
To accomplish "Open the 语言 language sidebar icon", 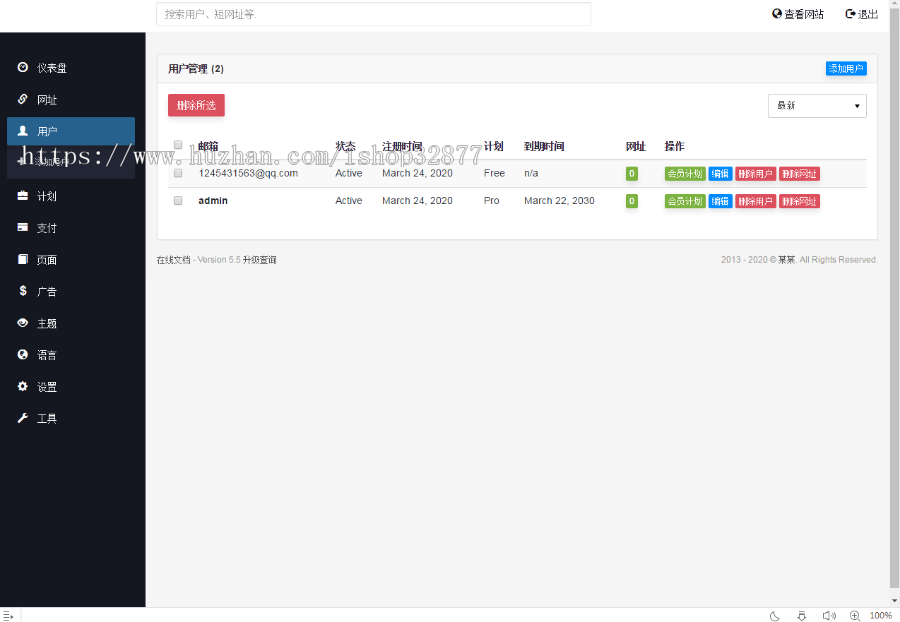I will click(x=22, y=354).
